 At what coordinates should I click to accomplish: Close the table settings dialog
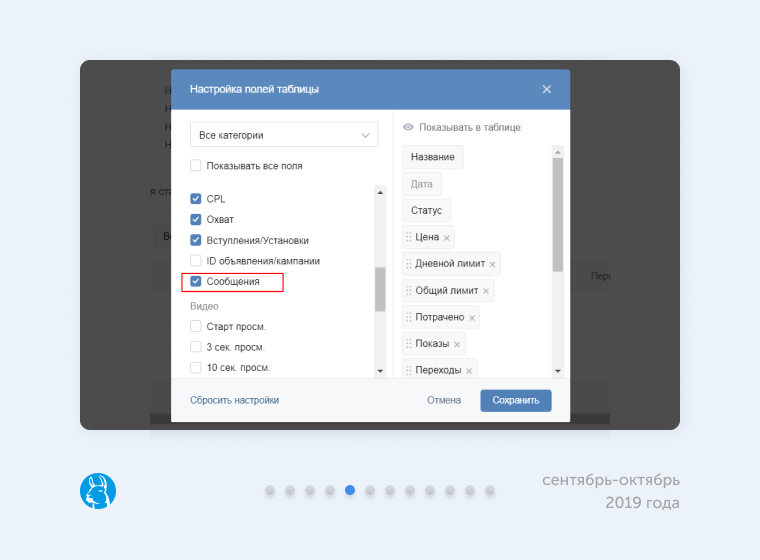click(547, 89)
